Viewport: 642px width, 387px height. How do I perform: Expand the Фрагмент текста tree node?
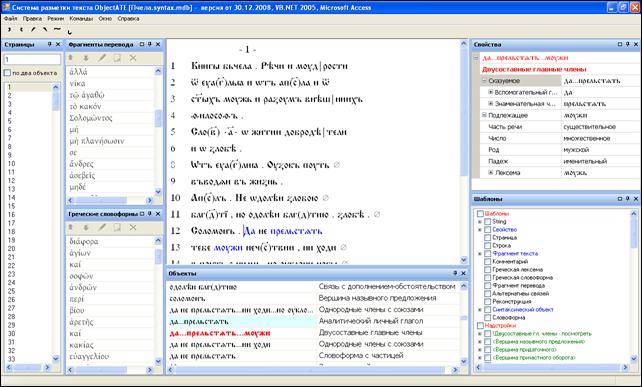[480, 254]
